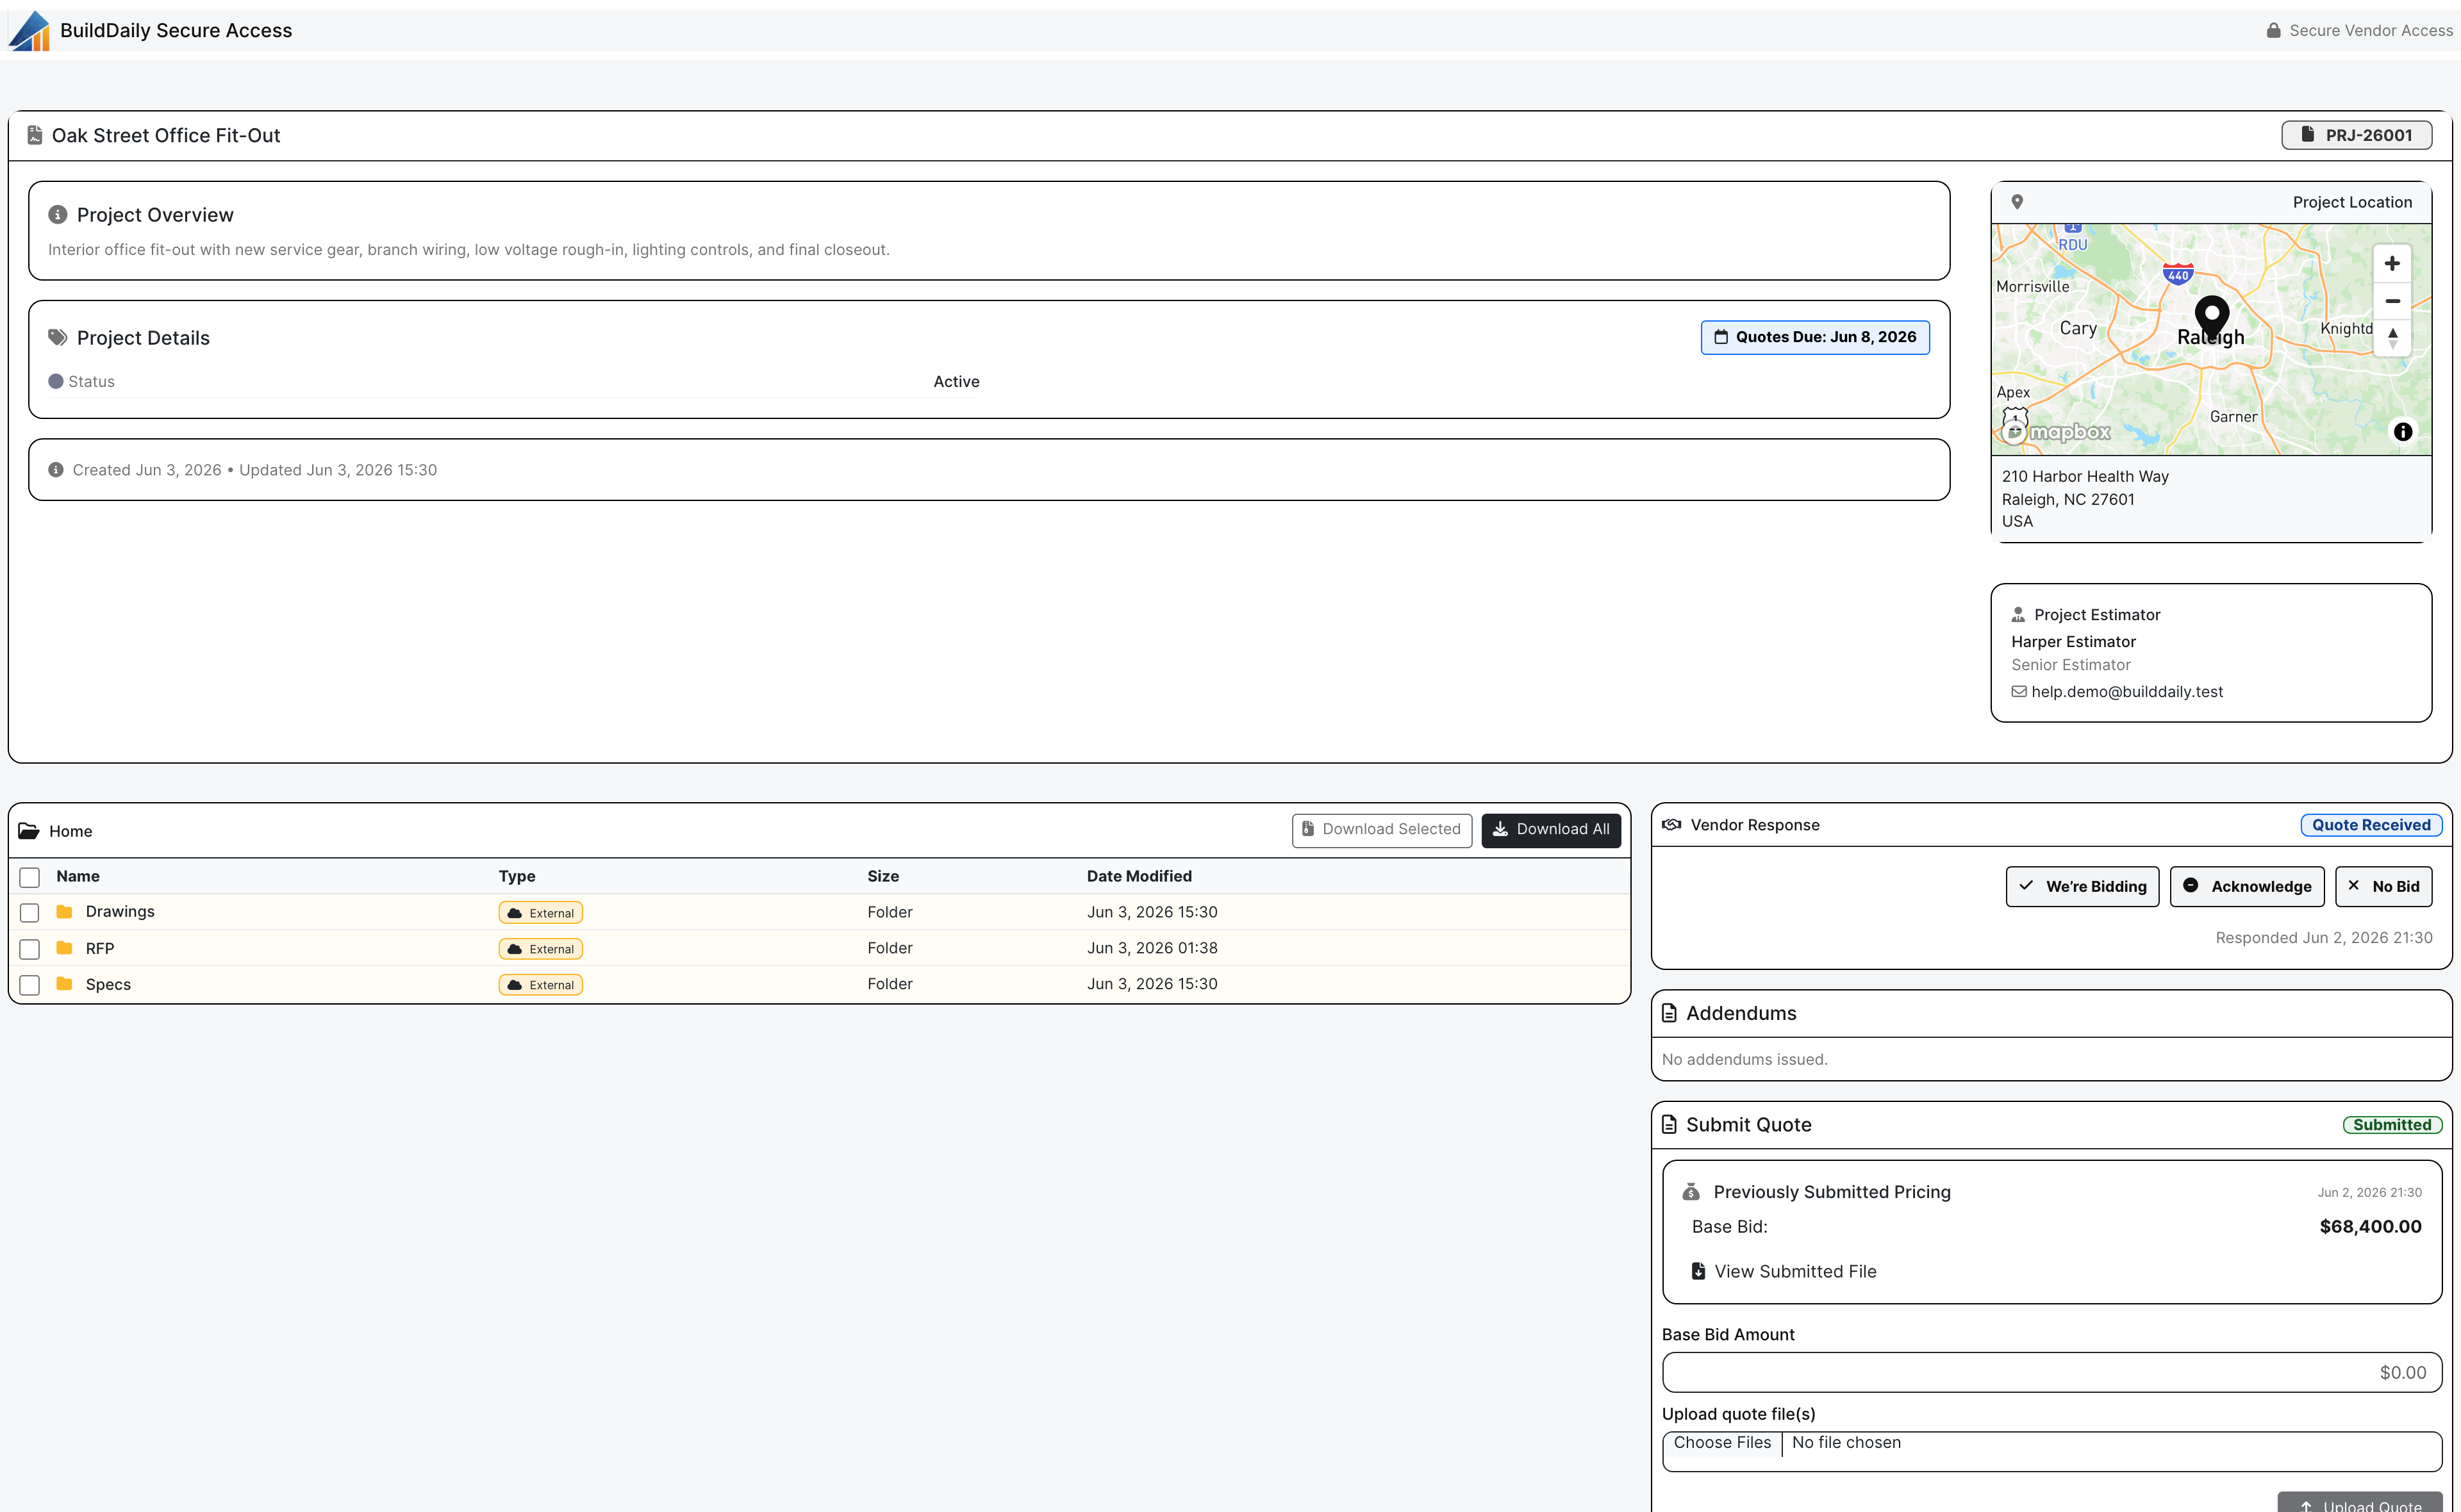Open View Submitted File link
Screen dimensions: 2461x1512
[1784, 1272]
